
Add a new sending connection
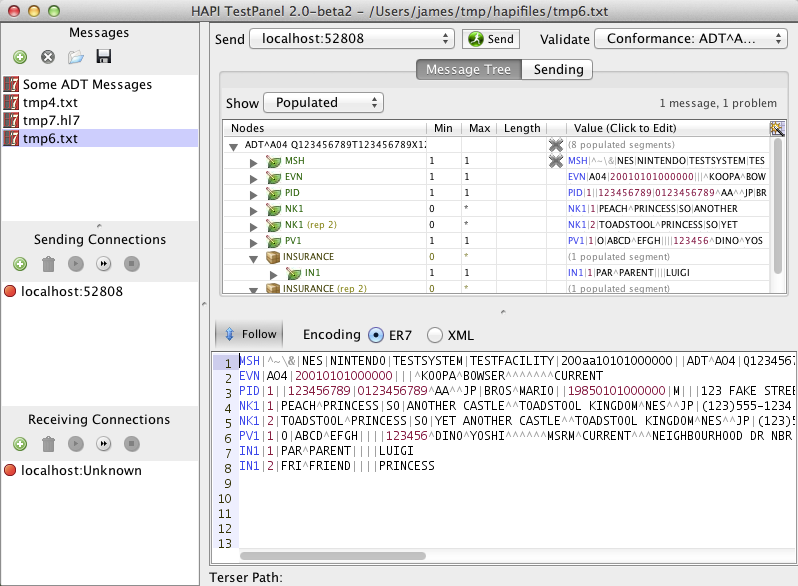coord(20,264)
